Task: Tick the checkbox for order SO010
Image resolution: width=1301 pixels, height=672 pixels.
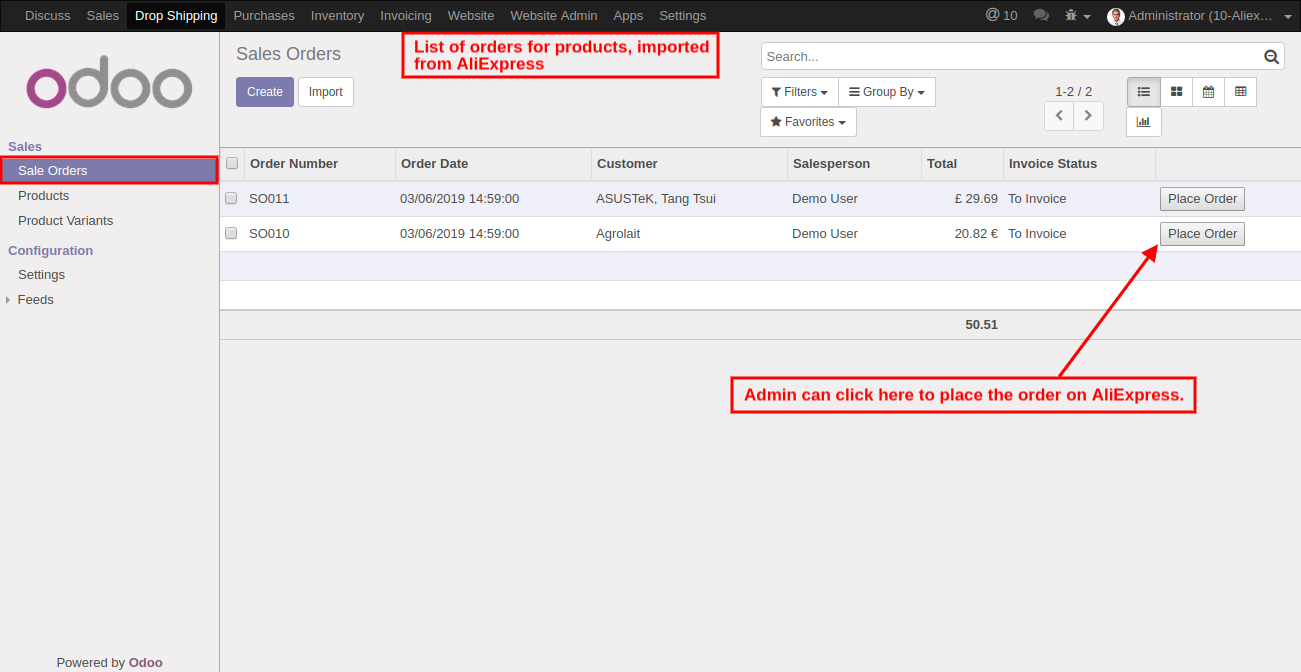Action: [x=231, y=233]
